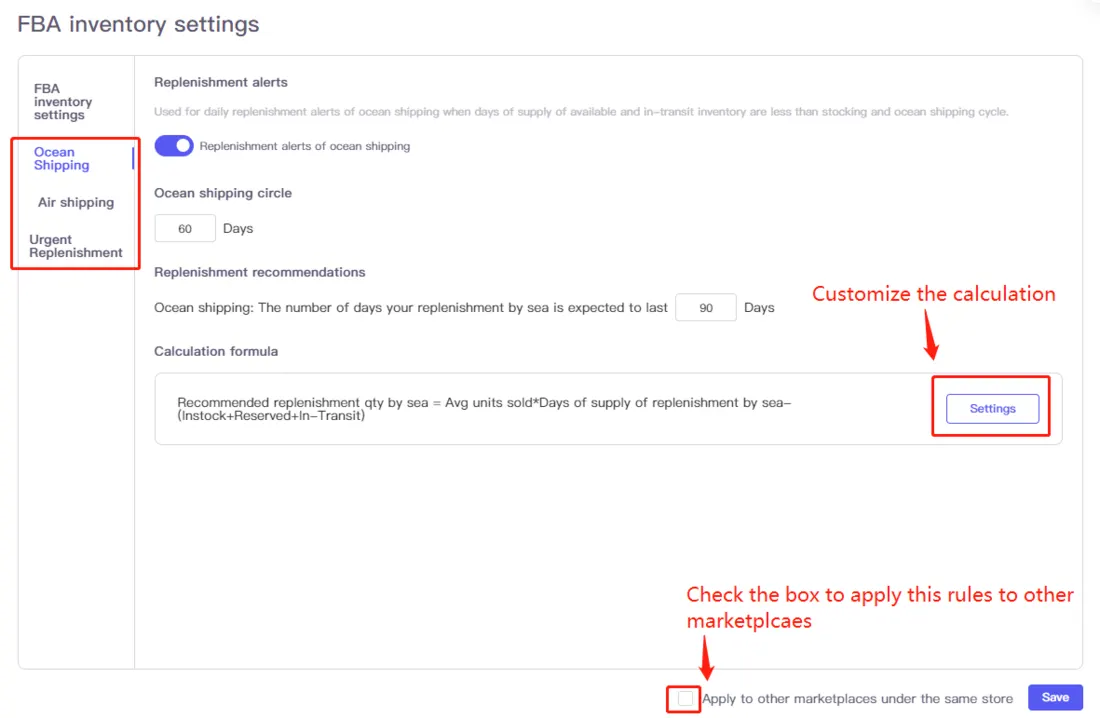This screenshot has width=1100, height=718.
Task: Click the 90 days replenishment duration field
Action: (706, 307)
